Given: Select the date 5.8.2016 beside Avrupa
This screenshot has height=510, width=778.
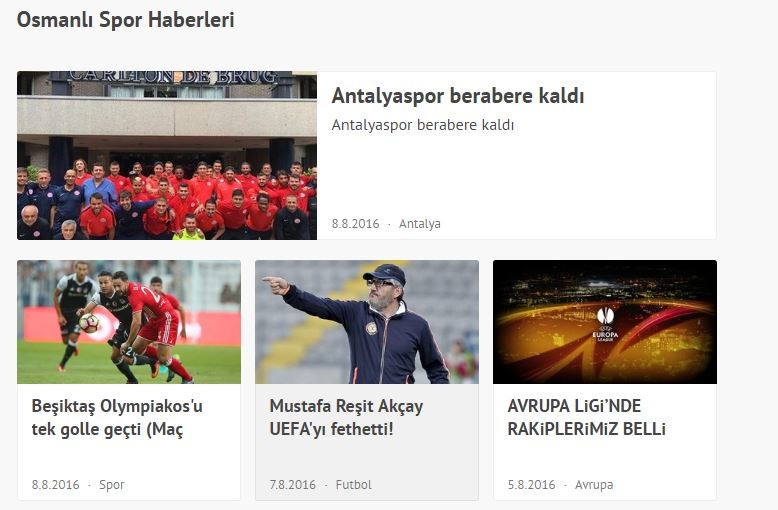Looking at the screenshot, I should (531, 484).
